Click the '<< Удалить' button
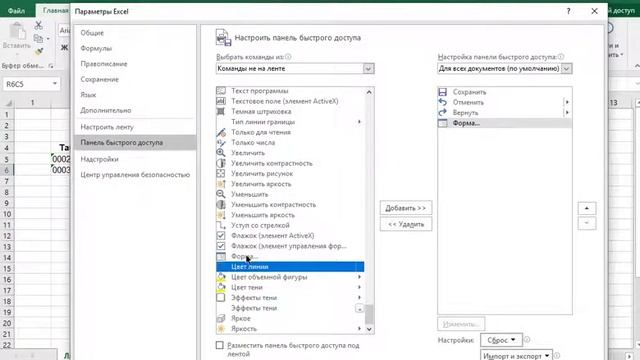This screenshot has height=360, width=640. click(406, 224)
